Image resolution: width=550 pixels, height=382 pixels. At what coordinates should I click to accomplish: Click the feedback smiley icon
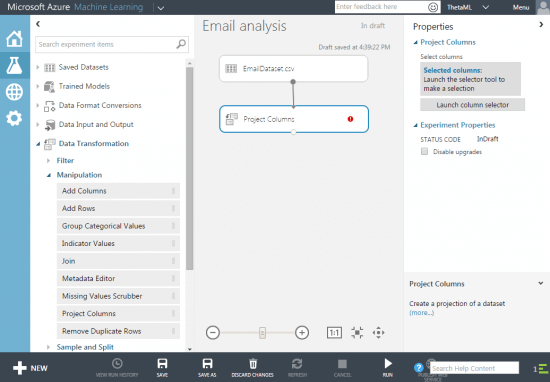coord(433,7)
